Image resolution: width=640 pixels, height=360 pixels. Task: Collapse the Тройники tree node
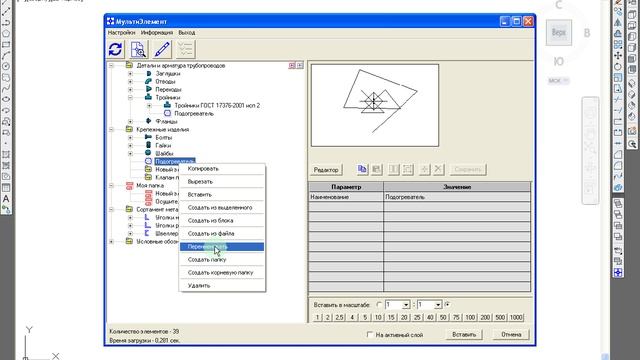click(130, 98)
